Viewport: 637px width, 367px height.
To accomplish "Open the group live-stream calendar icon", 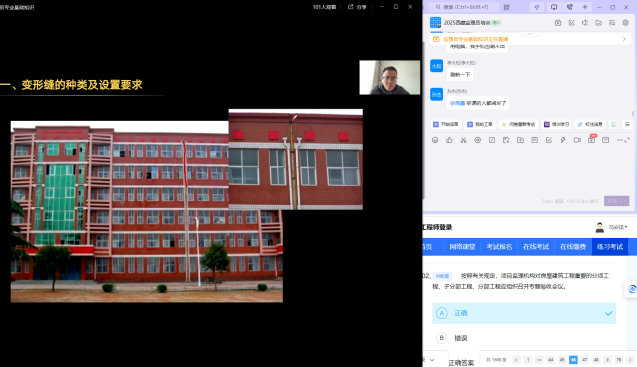I will click(558, 23).
